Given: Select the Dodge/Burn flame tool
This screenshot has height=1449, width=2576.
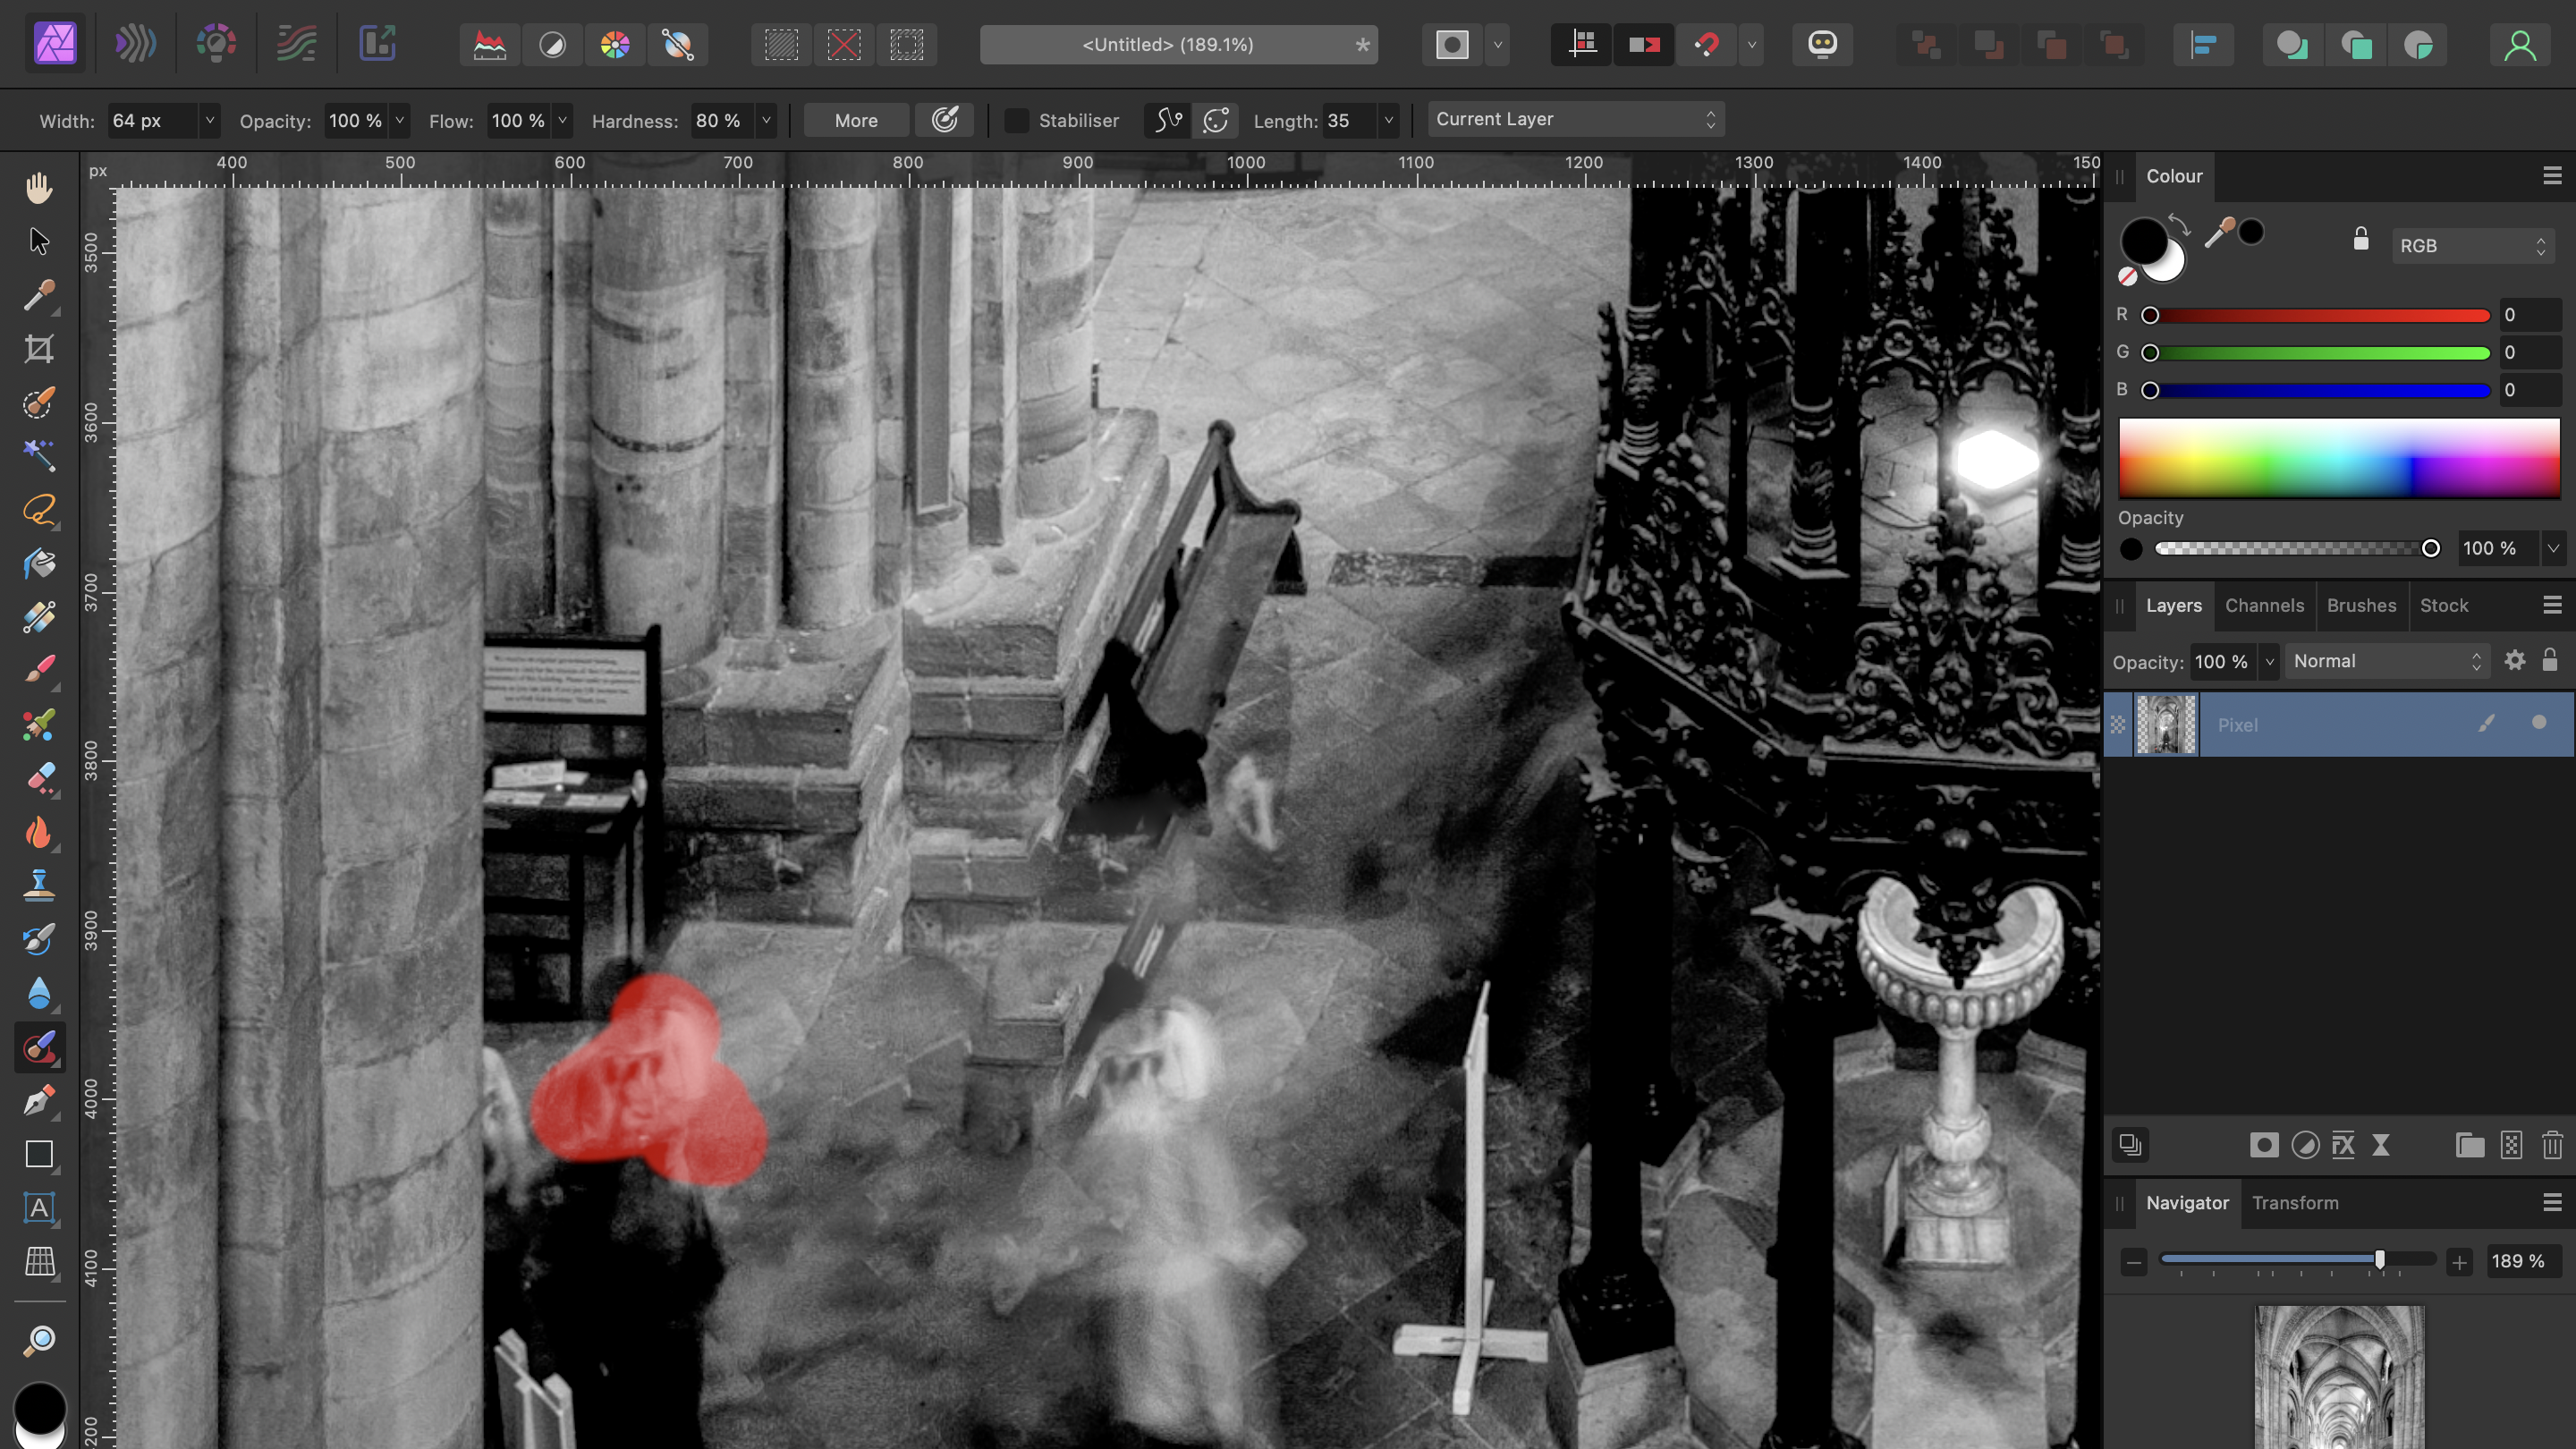Looking at the screenshot, I should tap(39, 832).
